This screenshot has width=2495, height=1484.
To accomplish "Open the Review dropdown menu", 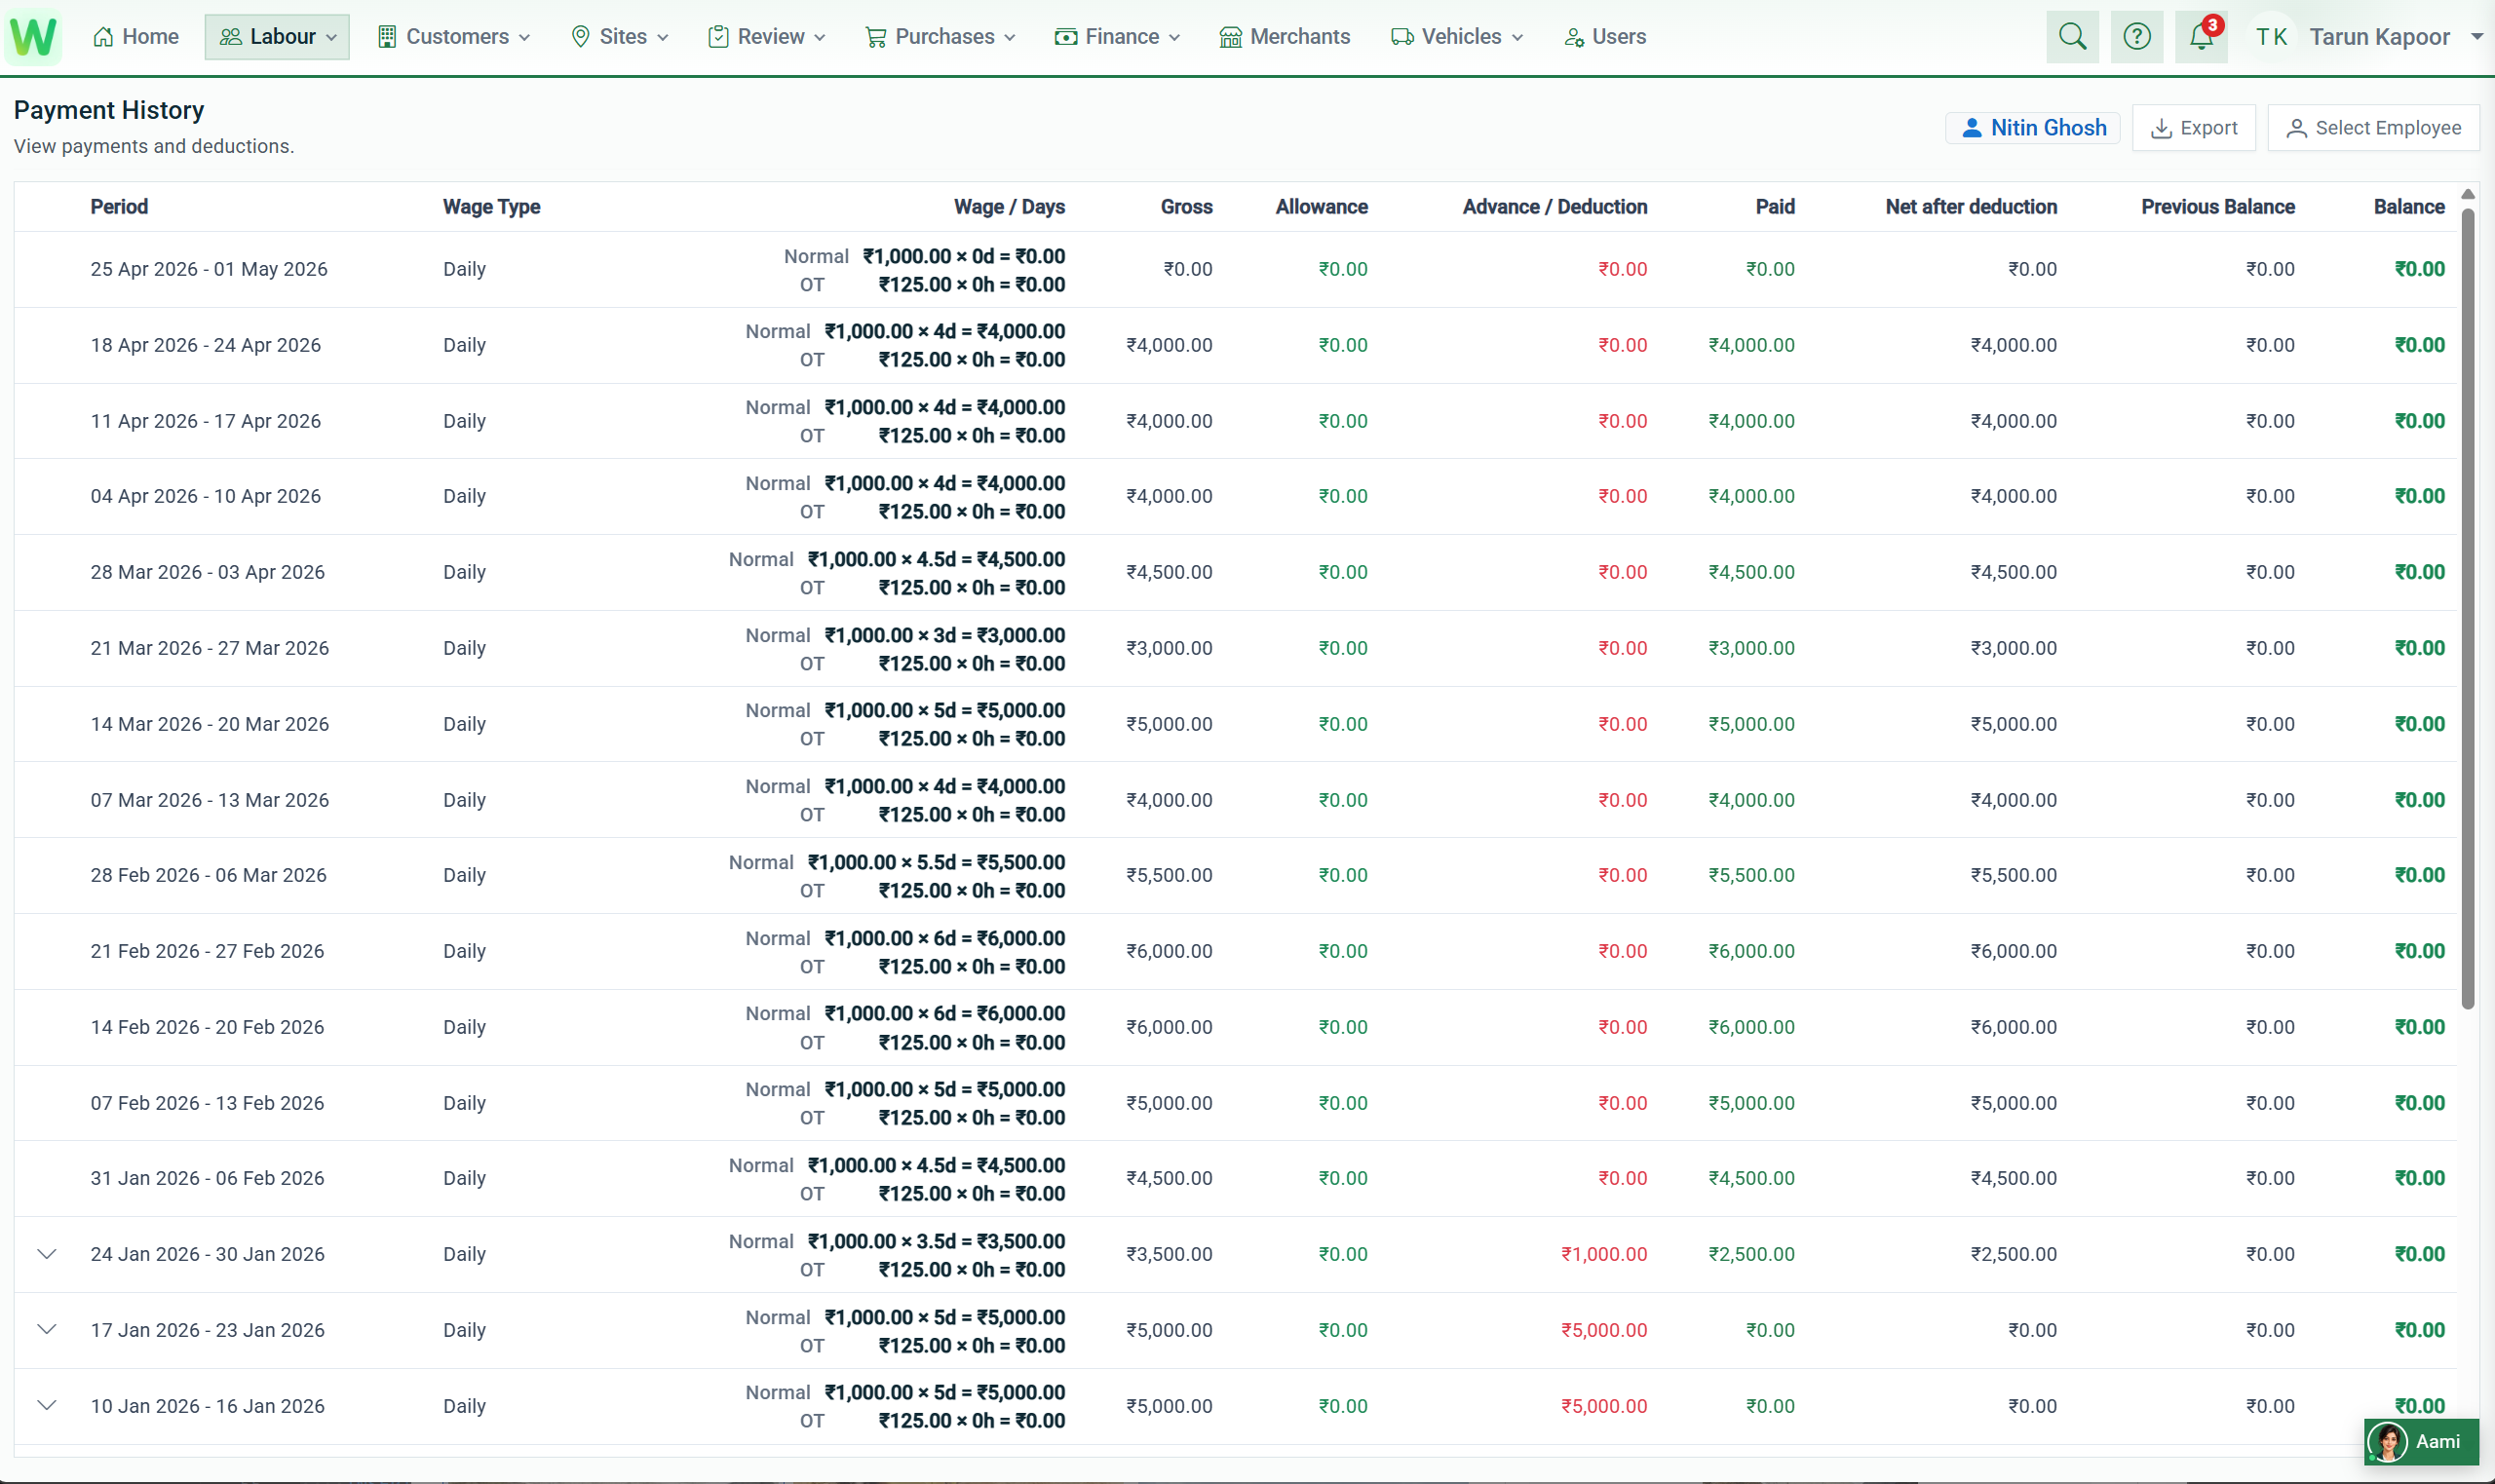I will click(767, 37).
